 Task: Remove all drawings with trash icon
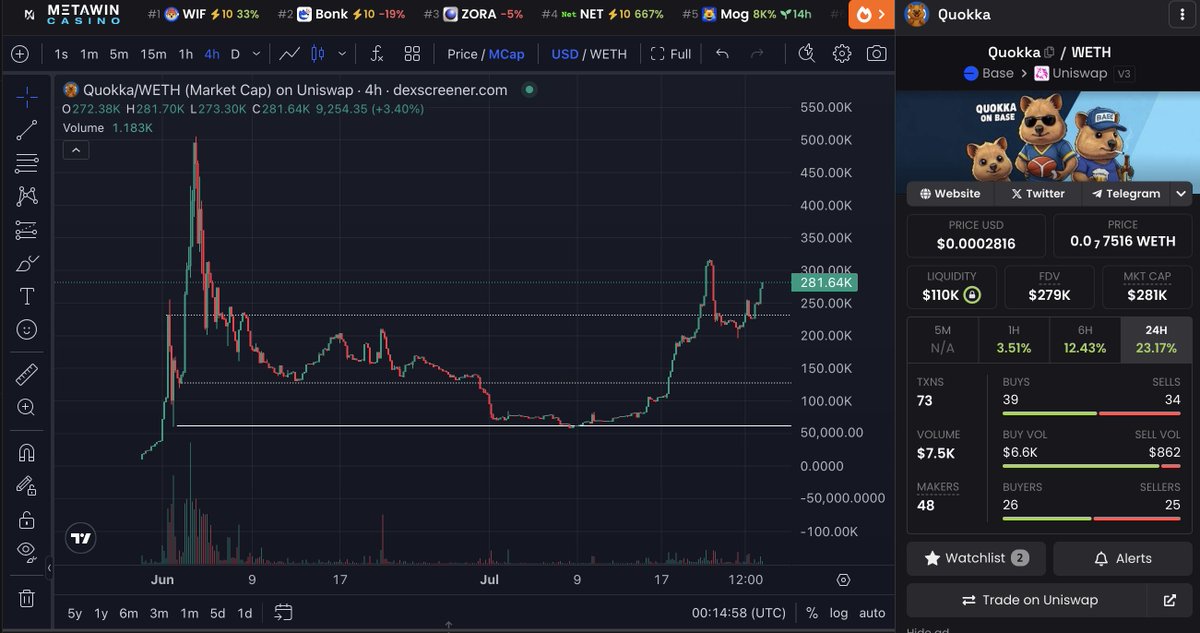pyautogui.click(x=27, y=598)
